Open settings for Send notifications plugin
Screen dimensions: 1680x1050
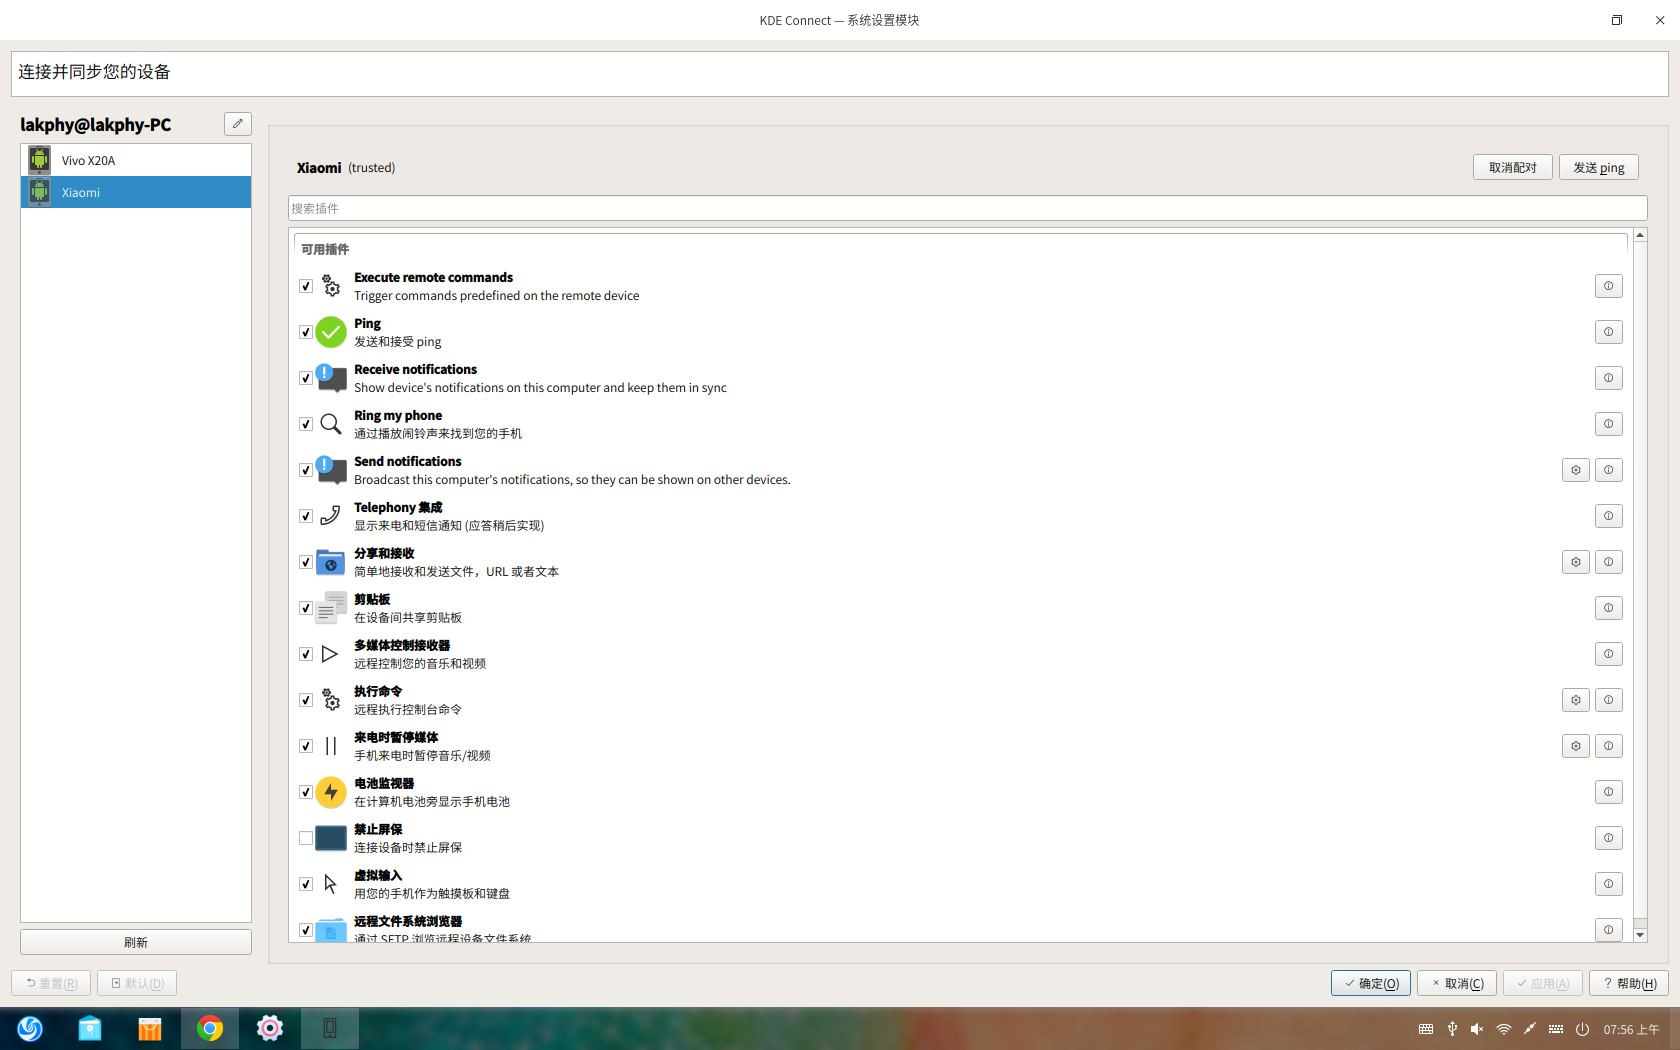tap(1575, 470)
